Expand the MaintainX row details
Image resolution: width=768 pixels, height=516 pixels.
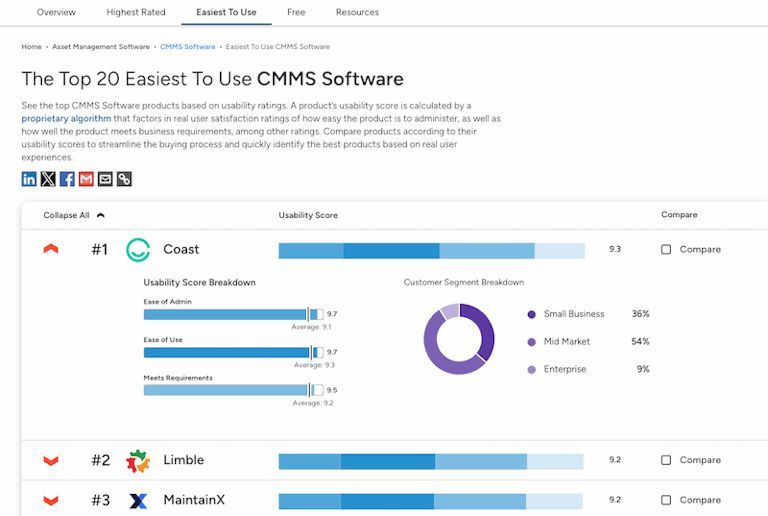[51, 501]
